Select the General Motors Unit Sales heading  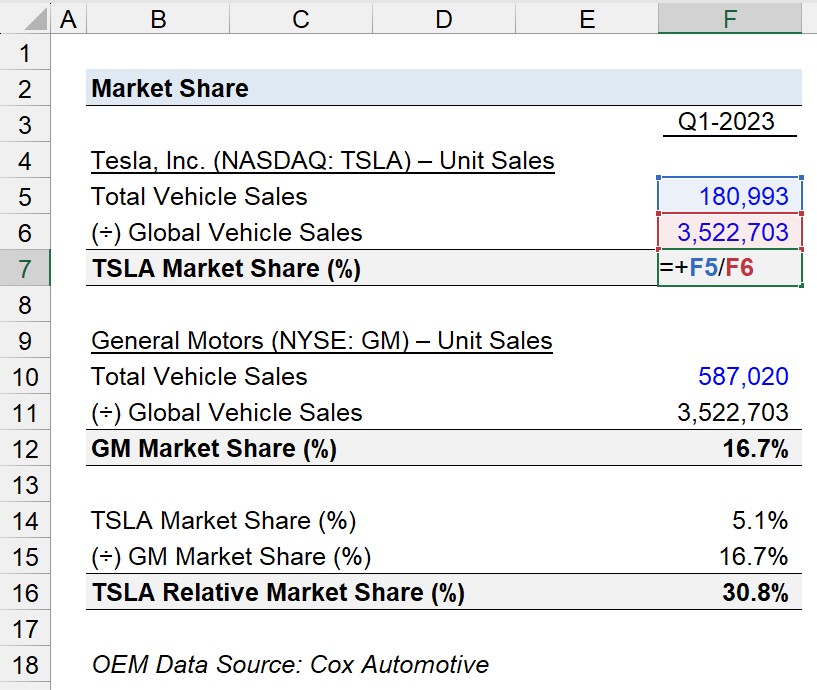[x=321, y=340]
